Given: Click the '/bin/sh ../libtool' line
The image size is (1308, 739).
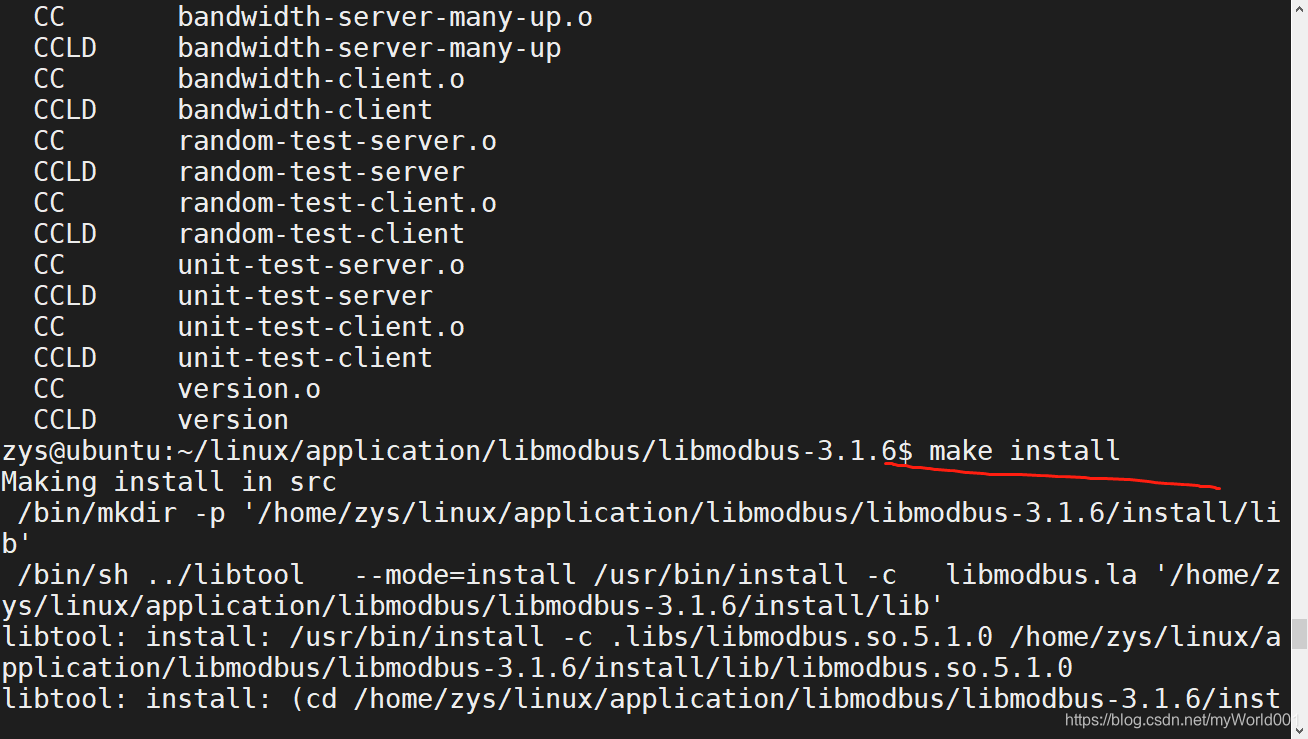Looking at the screenshot, I should (640, 590).
